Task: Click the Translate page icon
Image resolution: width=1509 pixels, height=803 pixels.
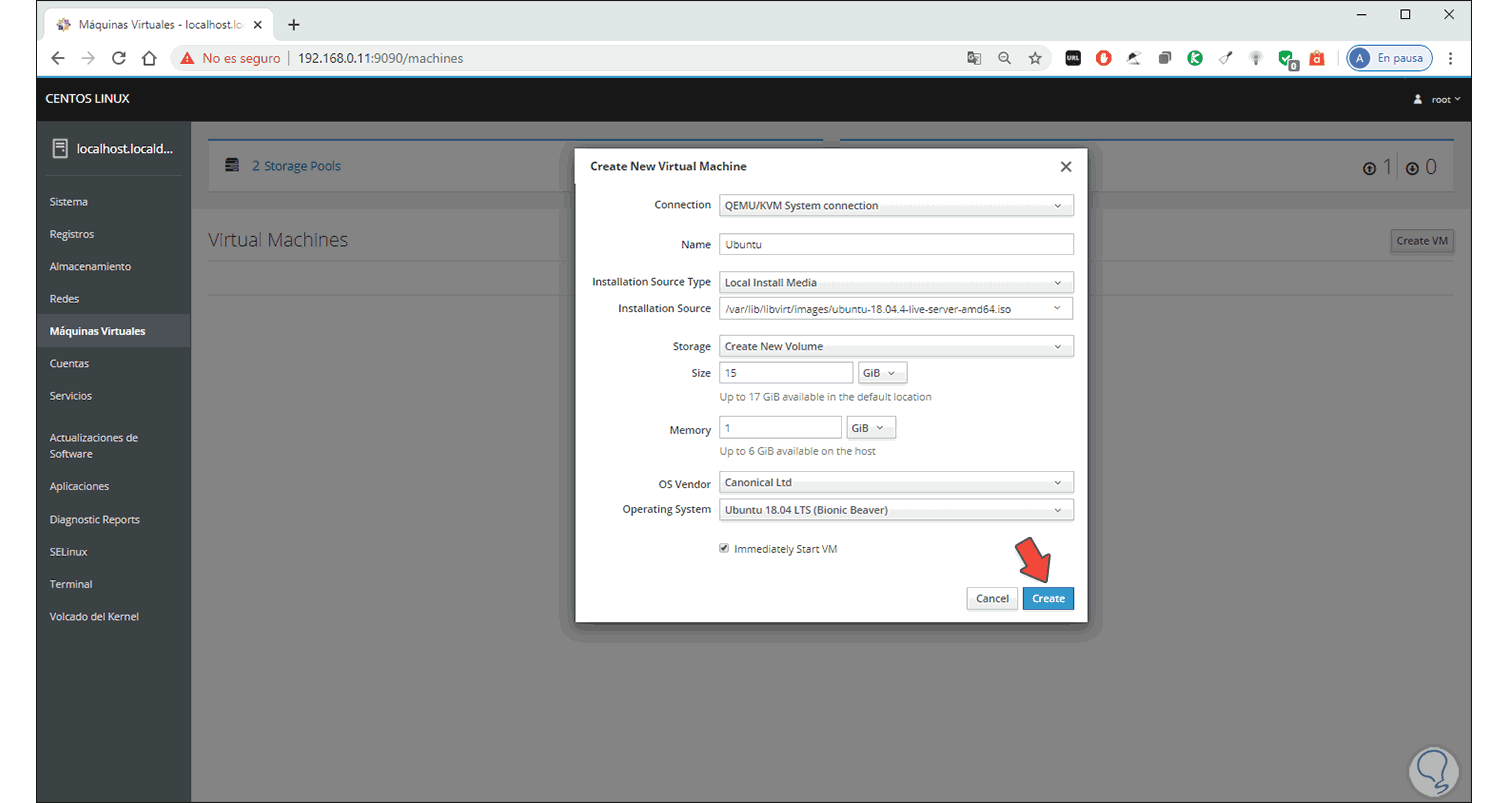Action: 974,58
